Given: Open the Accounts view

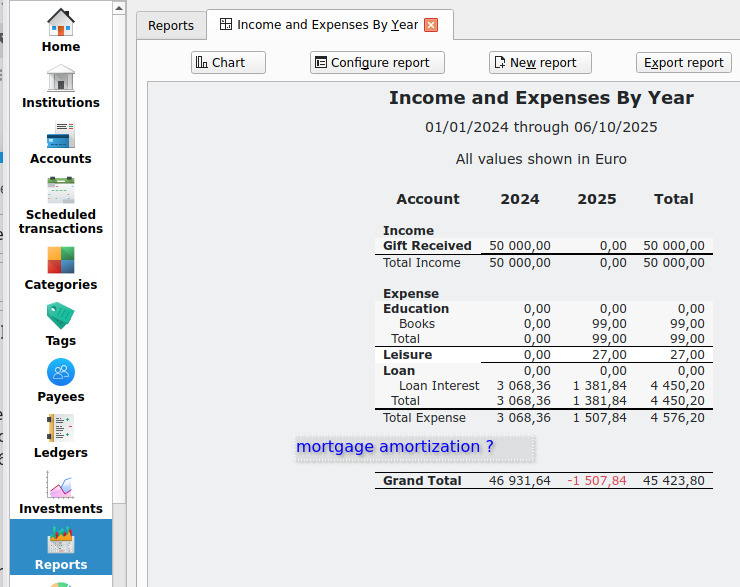Looking at the screenshot, I should 60,142.
